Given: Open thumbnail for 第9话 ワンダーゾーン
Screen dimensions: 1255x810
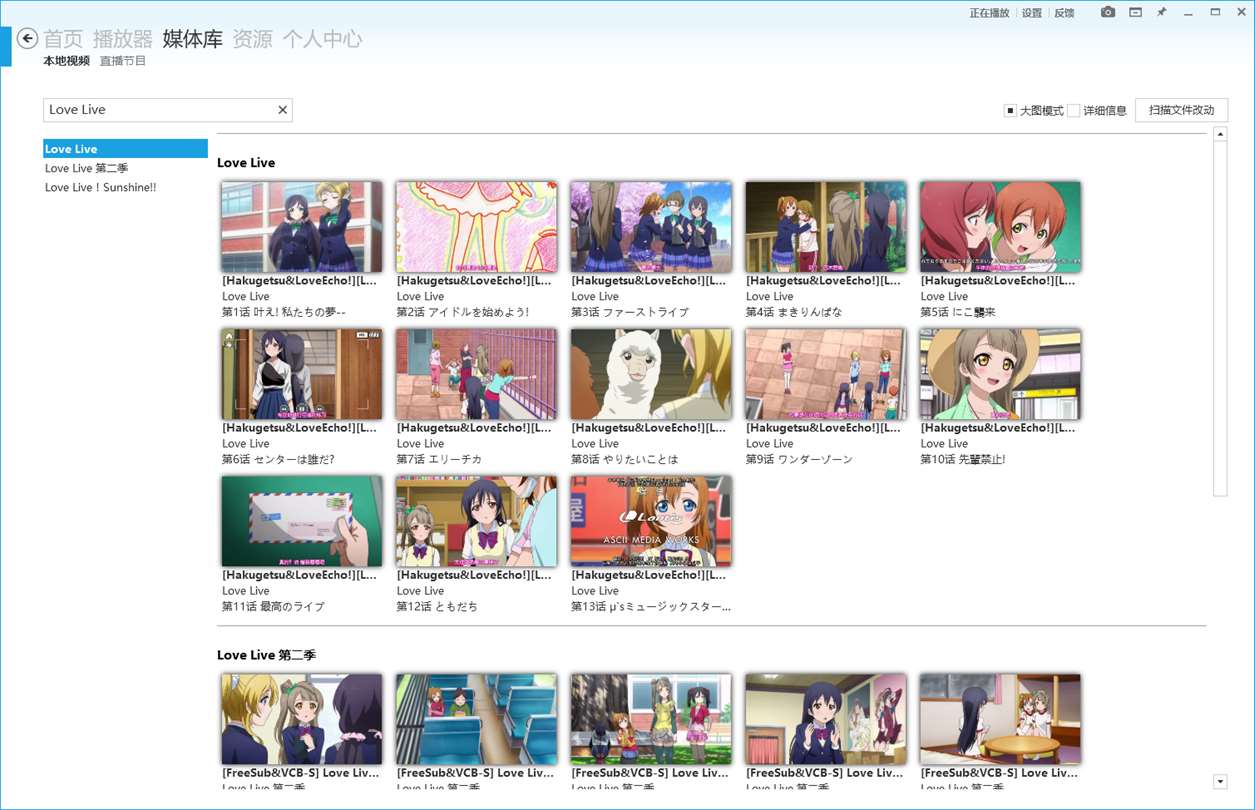Looking at the screenshot, I should [826, 374].
